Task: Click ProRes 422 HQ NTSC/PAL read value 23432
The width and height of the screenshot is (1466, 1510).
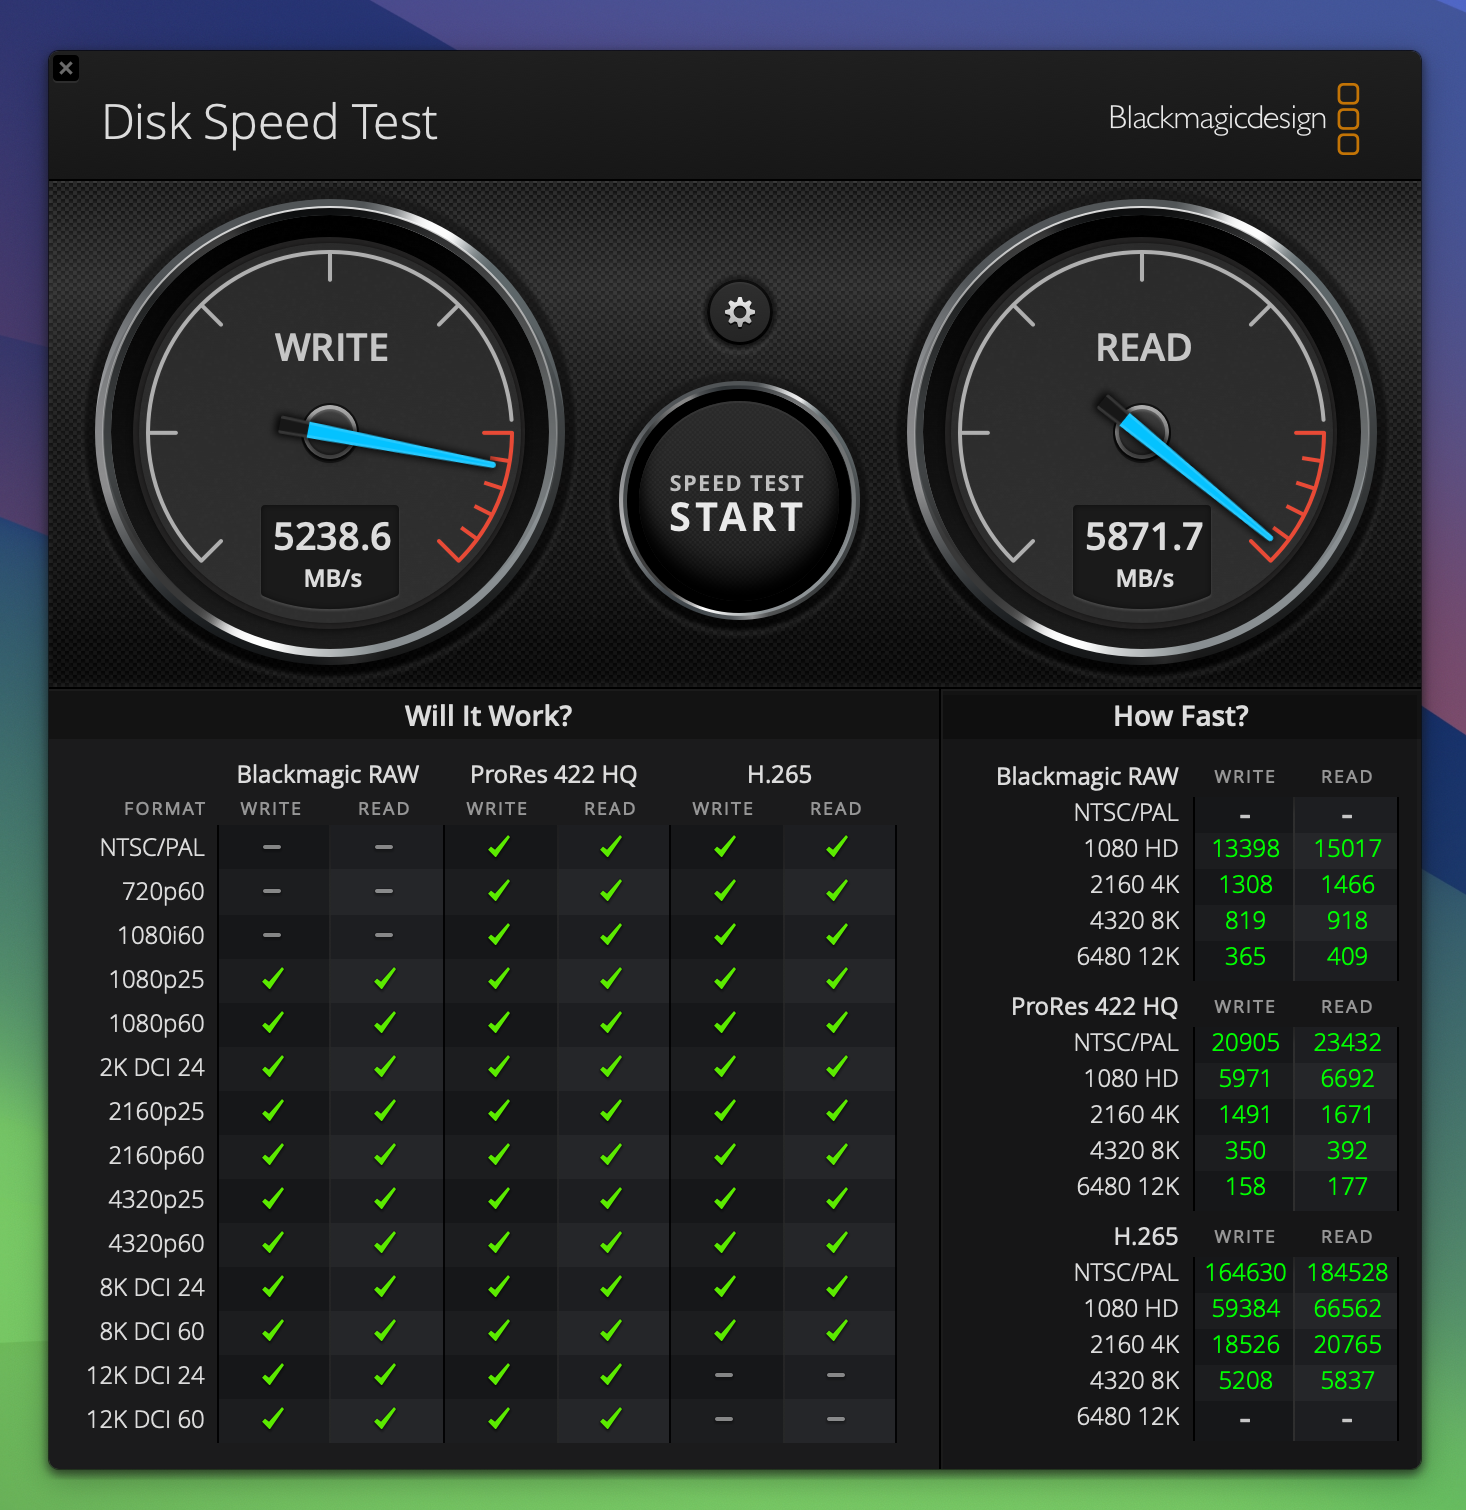Action: 1347,1043
